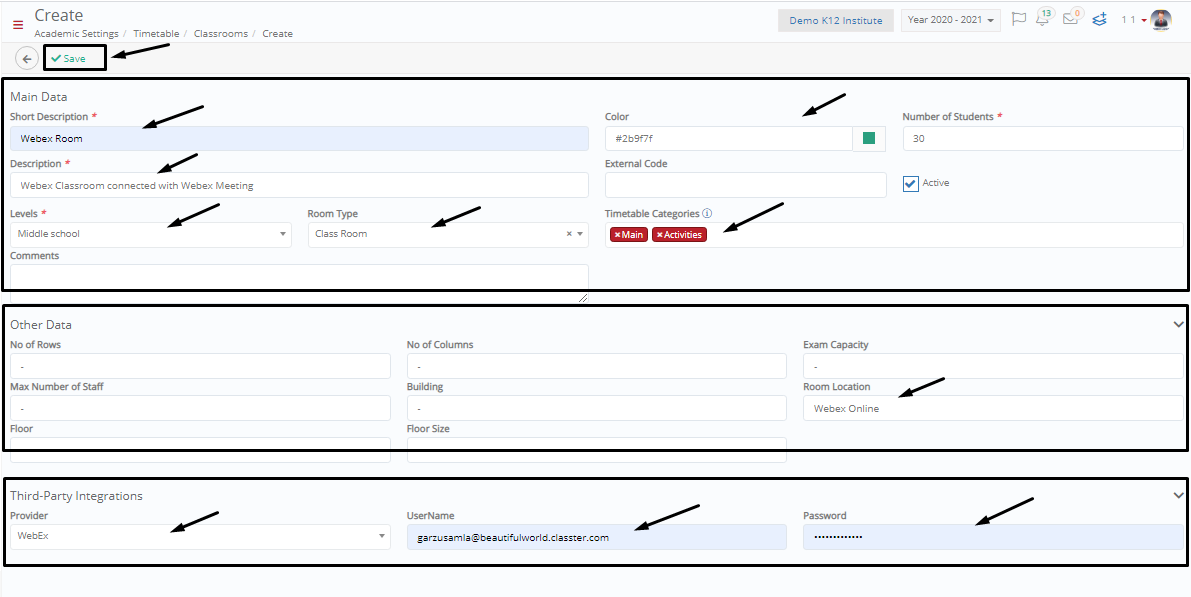Remove the Main category tag

pyautogui.click(x=618, y=235)
